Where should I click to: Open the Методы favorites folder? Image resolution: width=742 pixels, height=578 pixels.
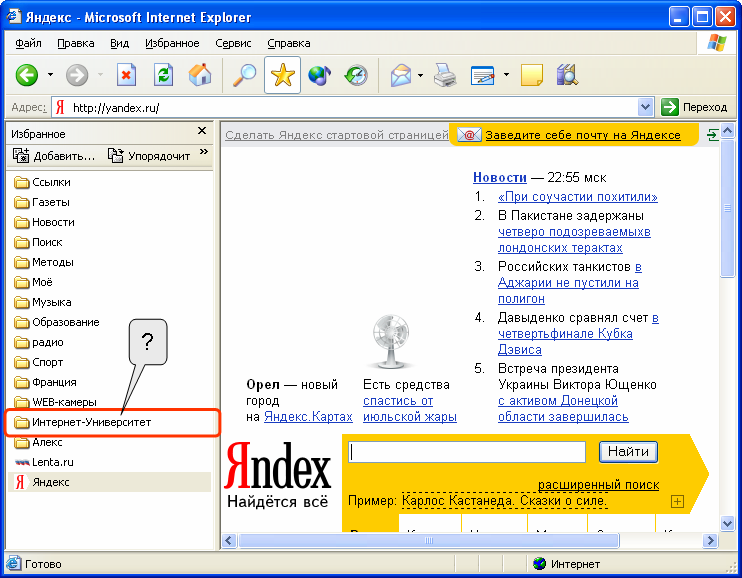(x=44, y=262)
